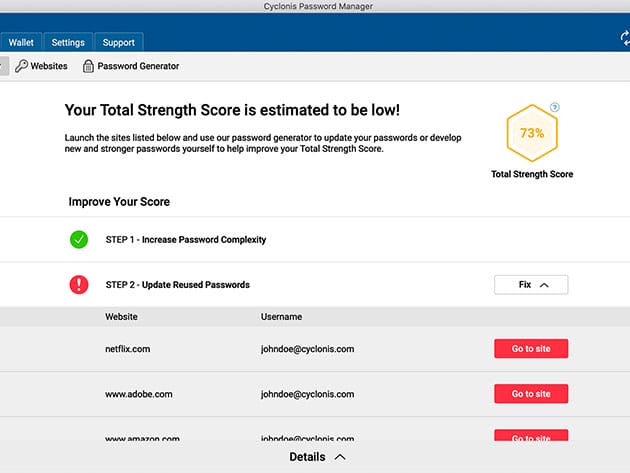Go to the Support tab
Image resolution: width=630 pixels, height=473 pixels.
click(x=119, y=43)
